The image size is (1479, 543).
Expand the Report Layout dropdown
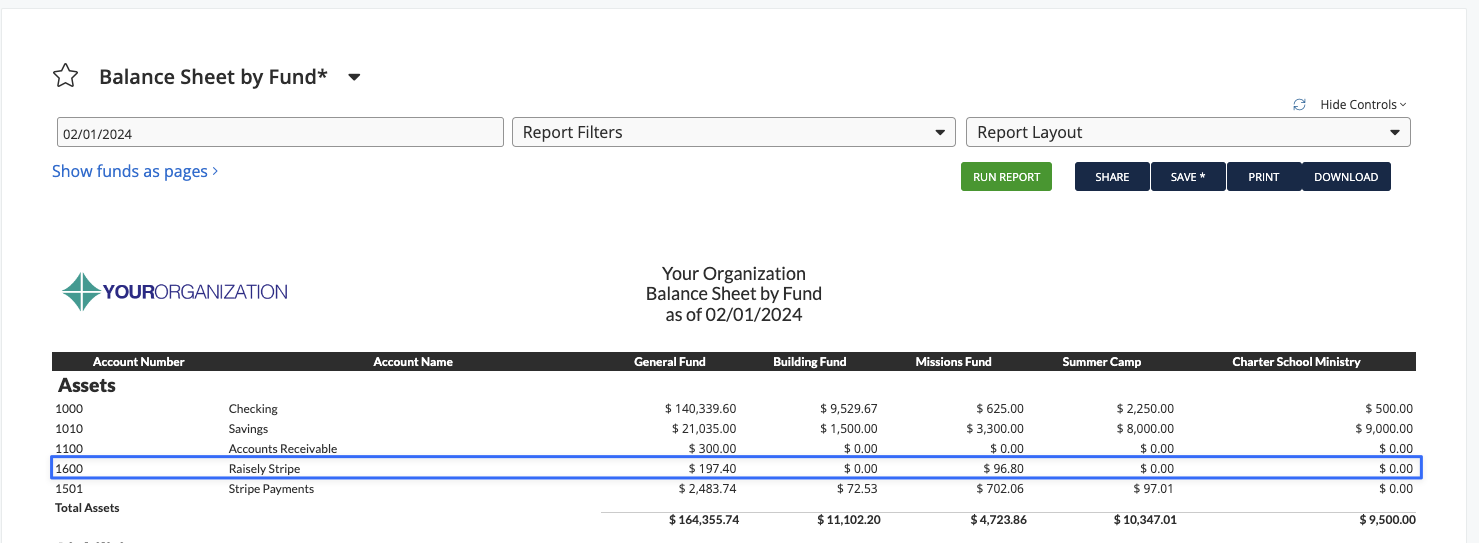tap(1188, 132)
